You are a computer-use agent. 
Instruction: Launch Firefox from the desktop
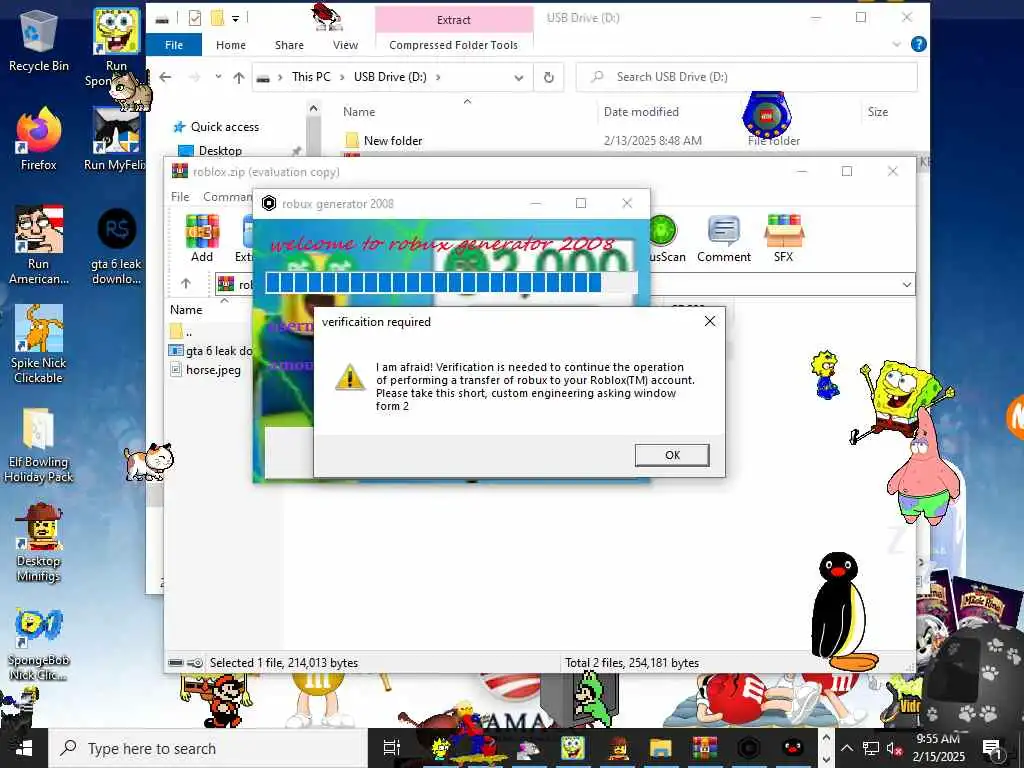39,140
